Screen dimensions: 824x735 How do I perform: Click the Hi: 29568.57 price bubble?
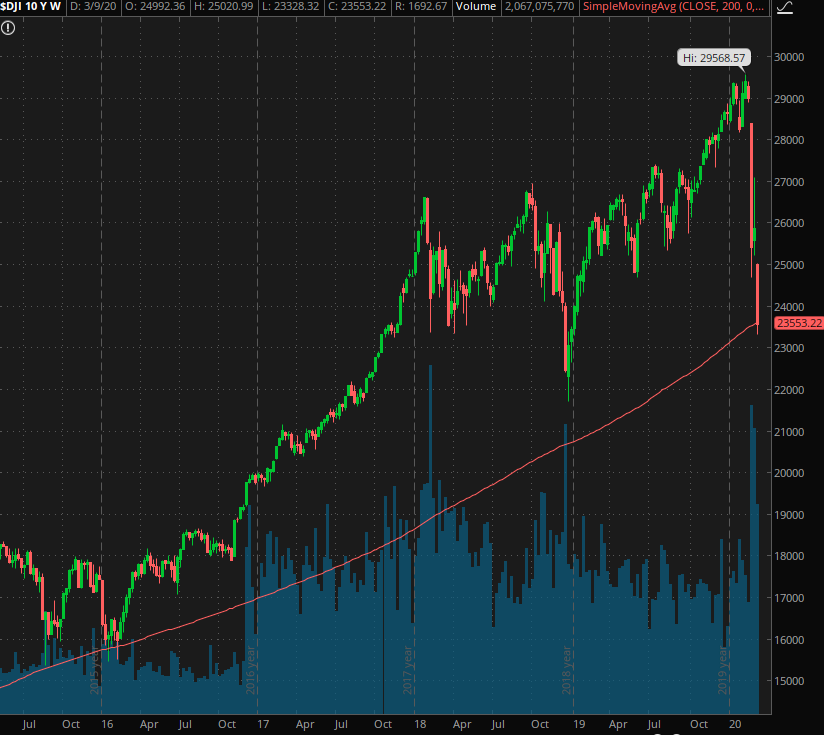pyautogui.click(x=714, y=59)
